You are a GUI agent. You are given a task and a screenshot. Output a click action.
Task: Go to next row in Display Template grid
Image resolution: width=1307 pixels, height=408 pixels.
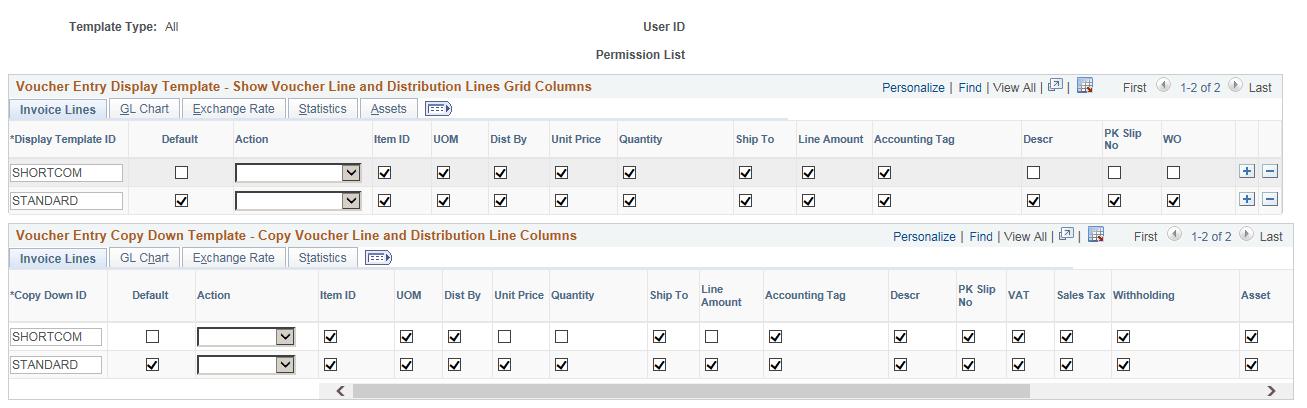point(1235,86)
